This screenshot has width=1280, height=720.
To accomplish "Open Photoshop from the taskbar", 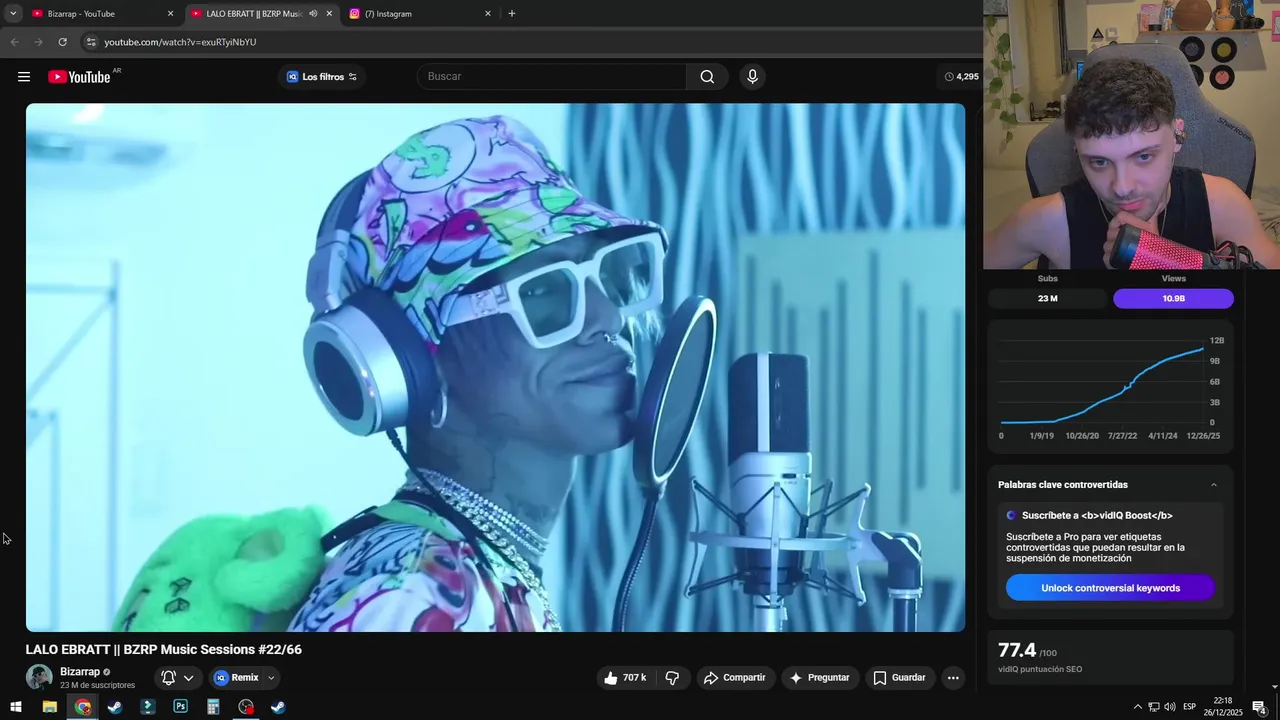I will pos(180,707).
